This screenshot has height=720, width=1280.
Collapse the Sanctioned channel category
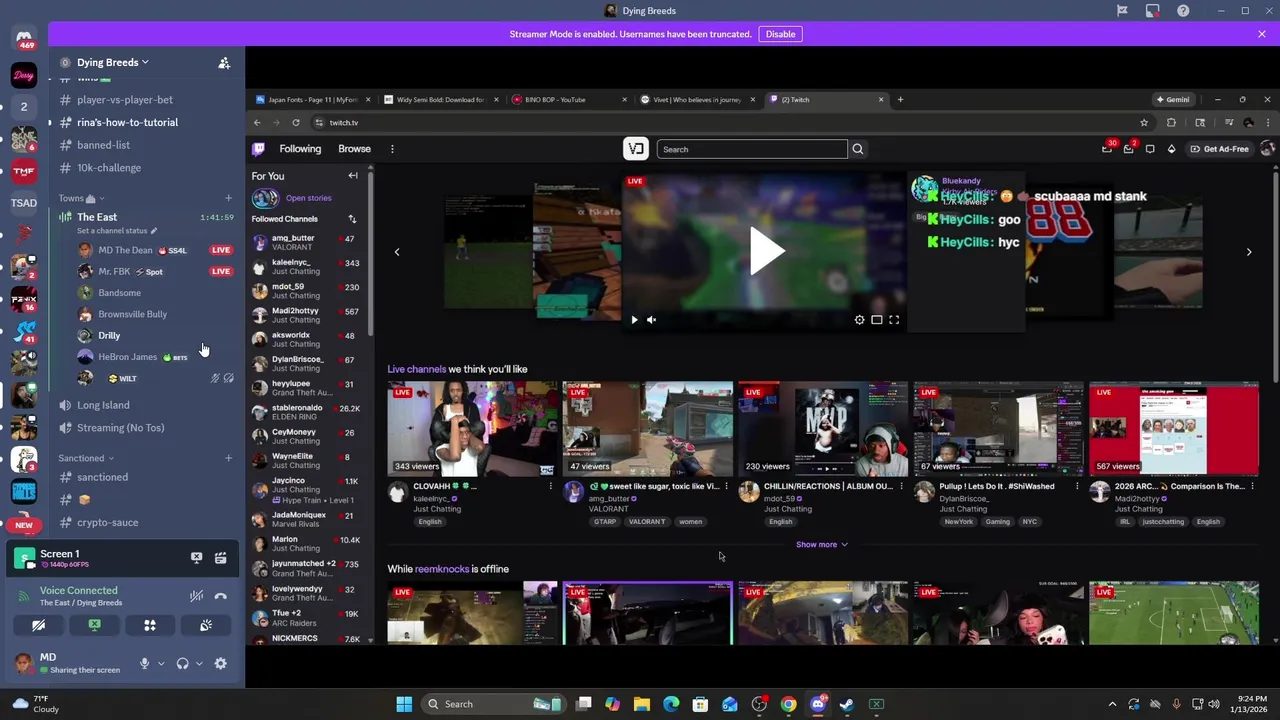point(85,458)
